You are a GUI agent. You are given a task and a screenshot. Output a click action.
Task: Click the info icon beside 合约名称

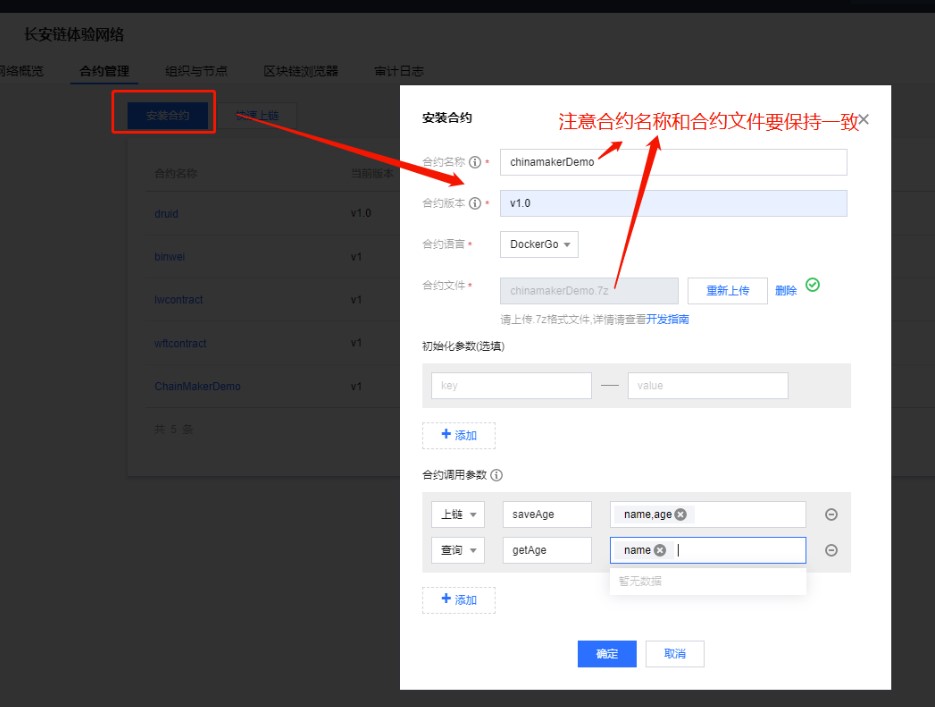click(x=475, y=162)
